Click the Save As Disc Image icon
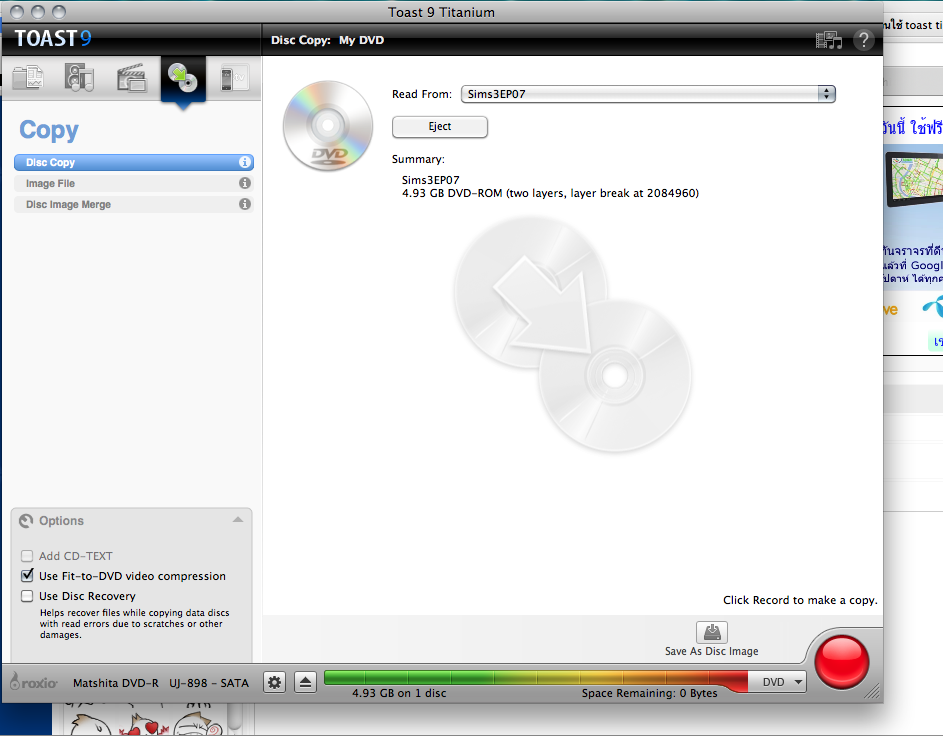The image size is (943, 736). point(712,633)
